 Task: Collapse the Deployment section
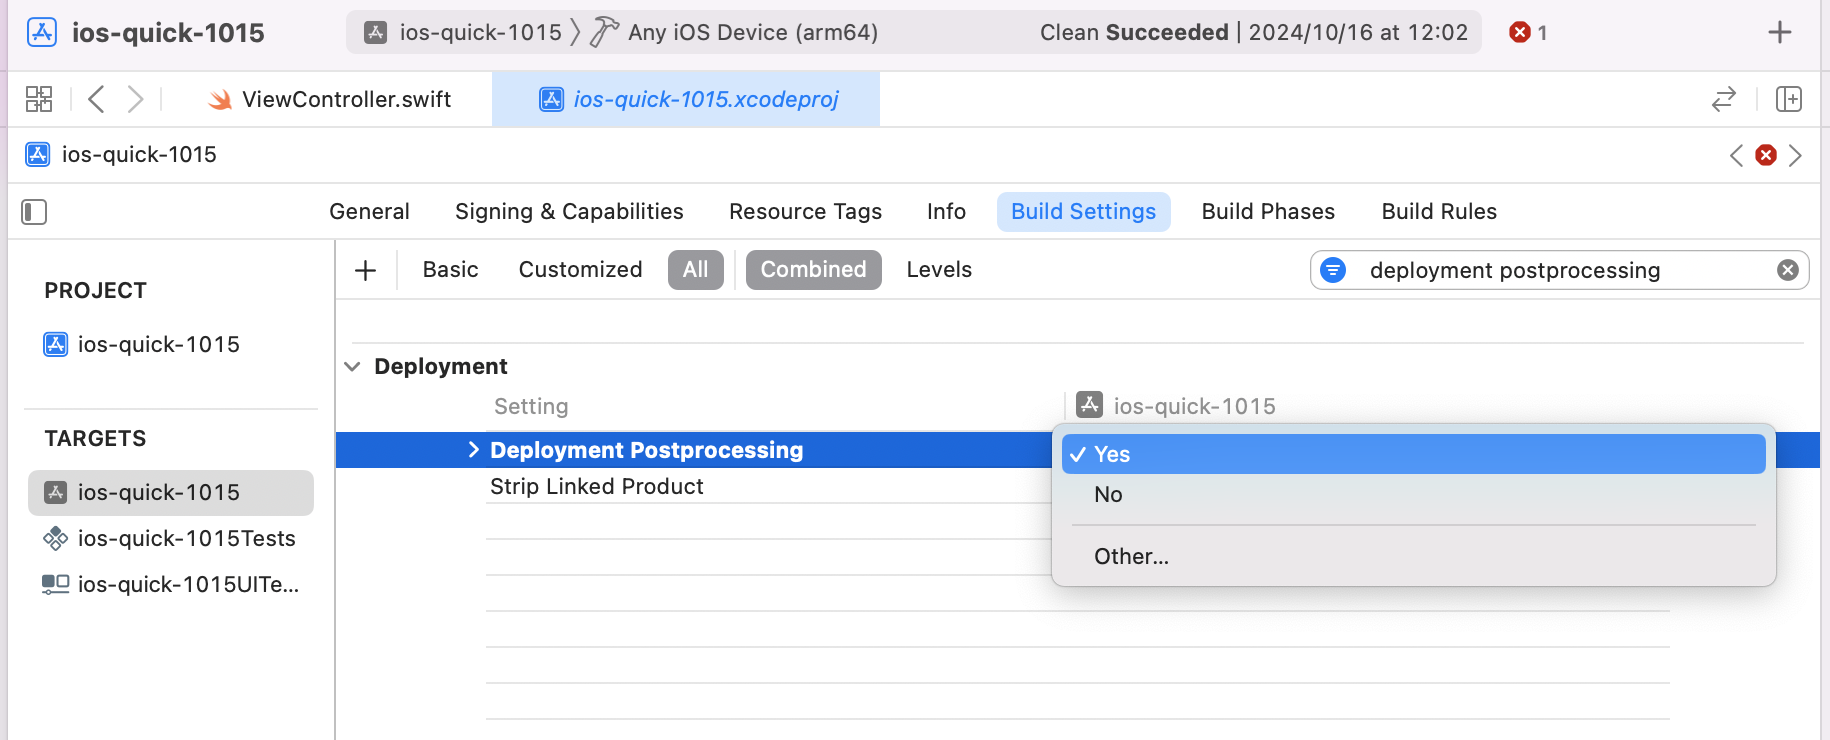pos(352,367)
